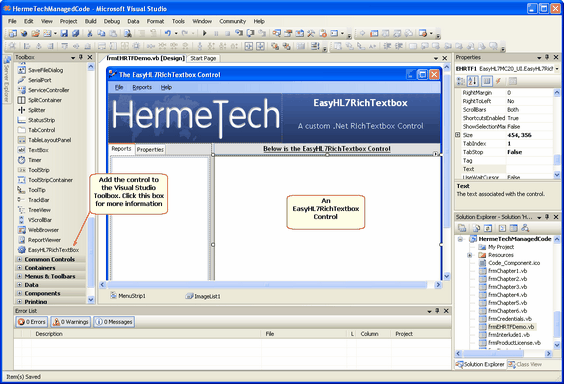
Task: Toggle the 0 Errors filter button
Action: click(x=32, y=322)
